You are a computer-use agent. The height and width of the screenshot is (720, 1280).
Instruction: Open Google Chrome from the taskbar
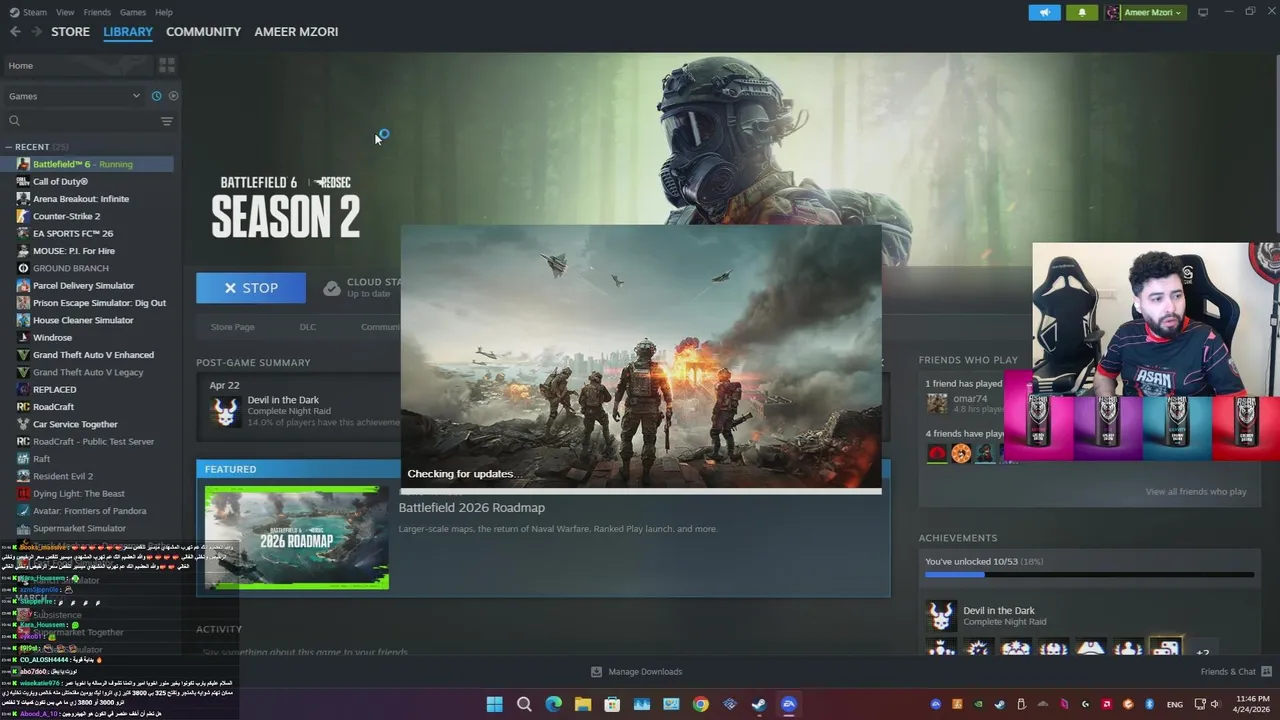(x=700, y=704)
